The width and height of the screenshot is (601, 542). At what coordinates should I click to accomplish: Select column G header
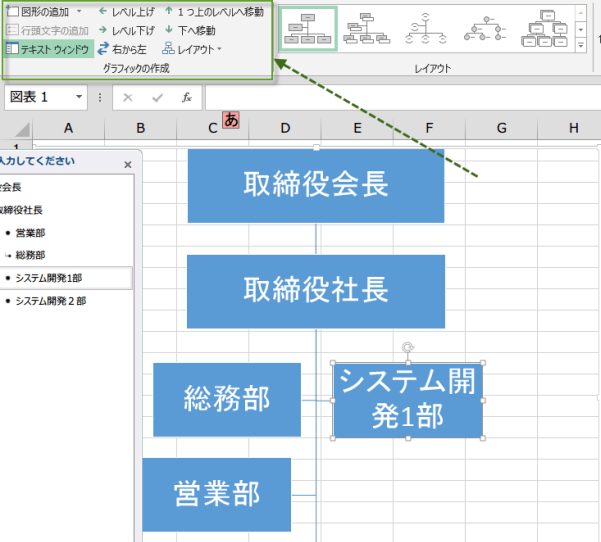(501, 128)
